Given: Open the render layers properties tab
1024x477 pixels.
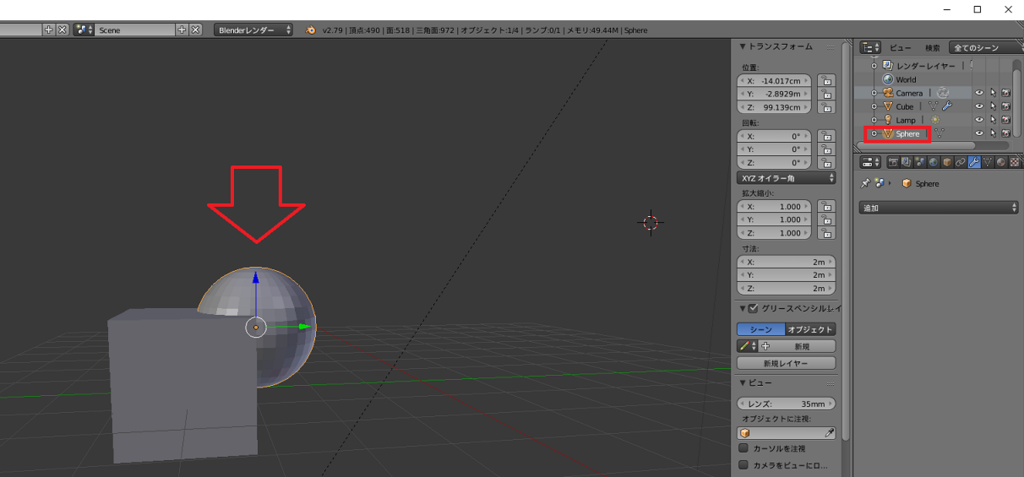Looking at the screenshot, I should [x=906, y=162].
